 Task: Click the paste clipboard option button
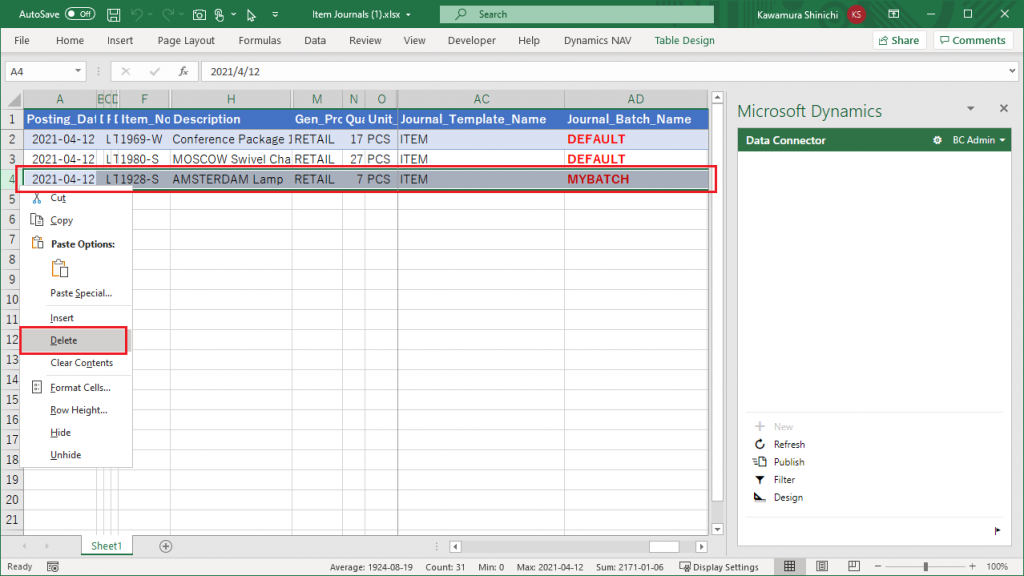(x=59, y=268)
